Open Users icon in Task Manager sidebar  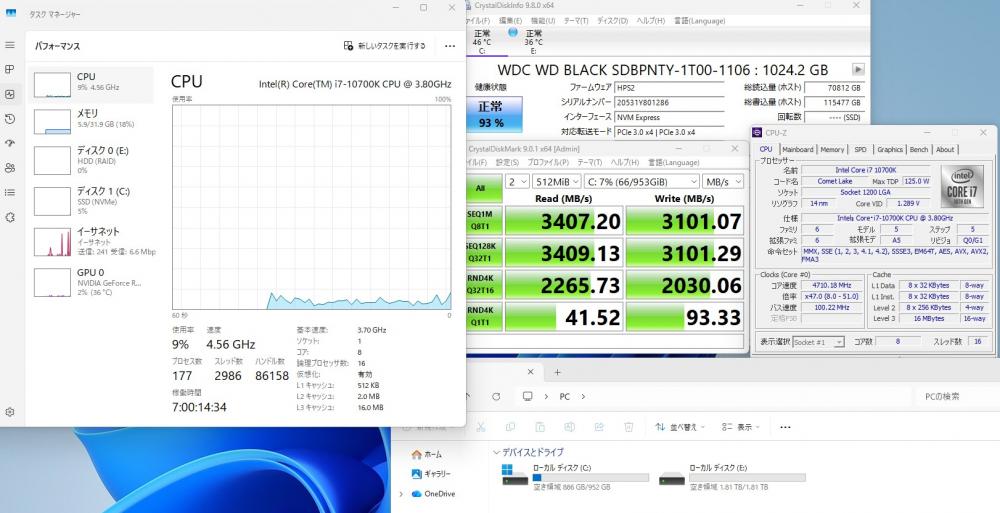click(10, 168)
